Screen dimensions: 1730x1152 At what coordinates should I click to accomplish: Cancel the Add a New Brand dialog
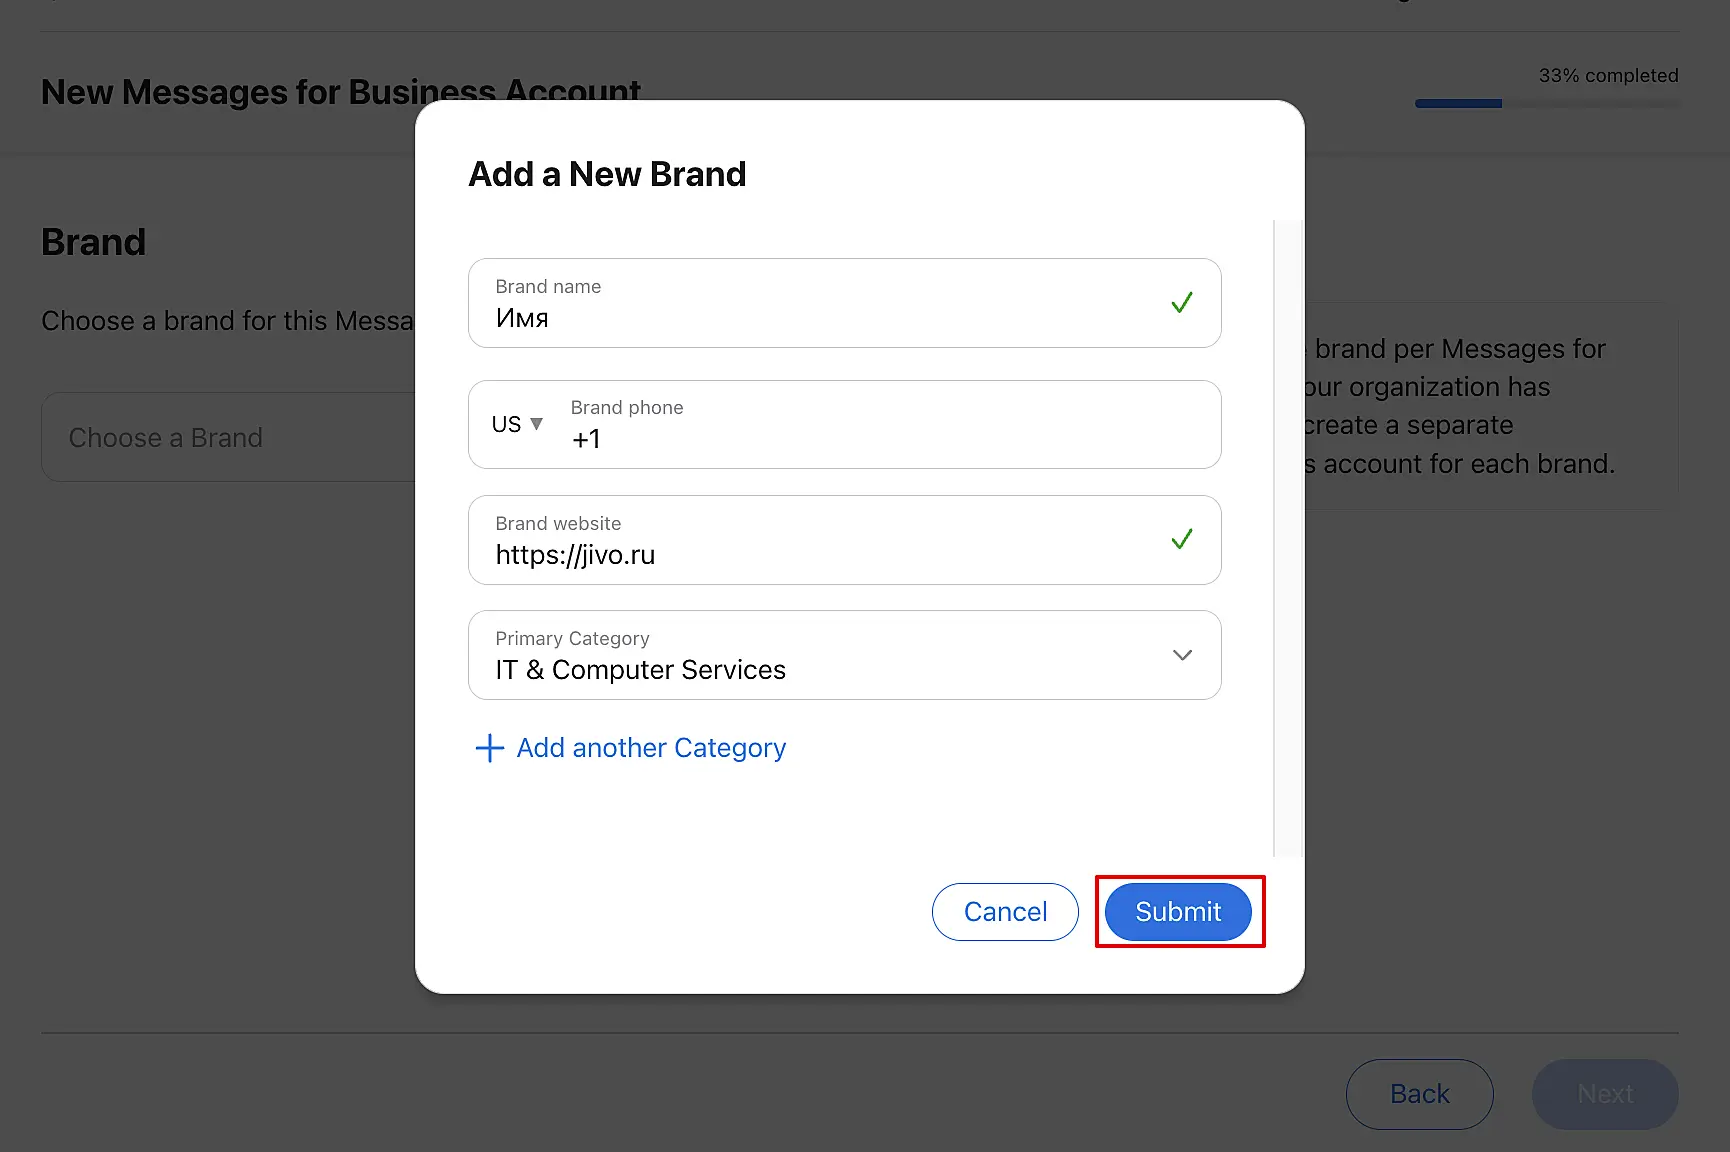pos(1005,912)
